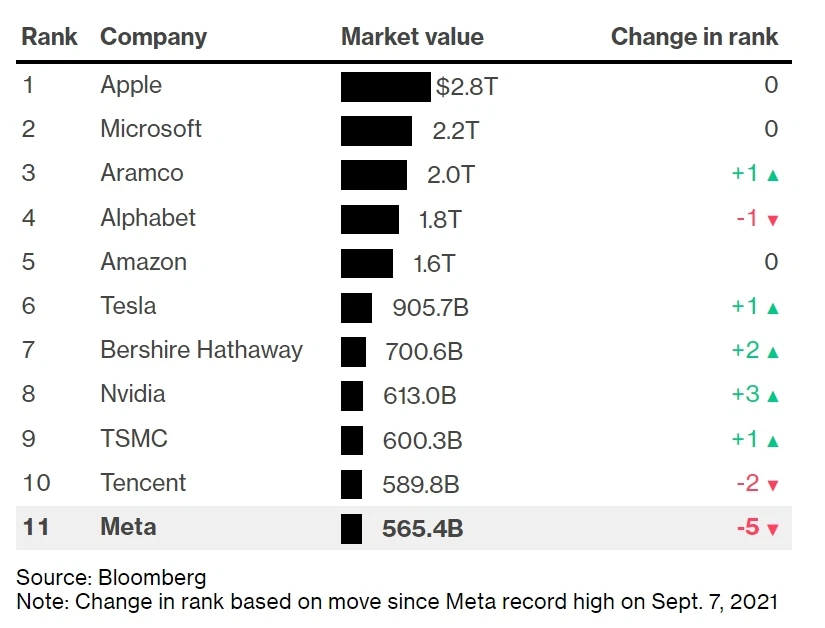825x628 pixels.
Task: Click the red down triangle in Meta row
Action: coord(772,529)
